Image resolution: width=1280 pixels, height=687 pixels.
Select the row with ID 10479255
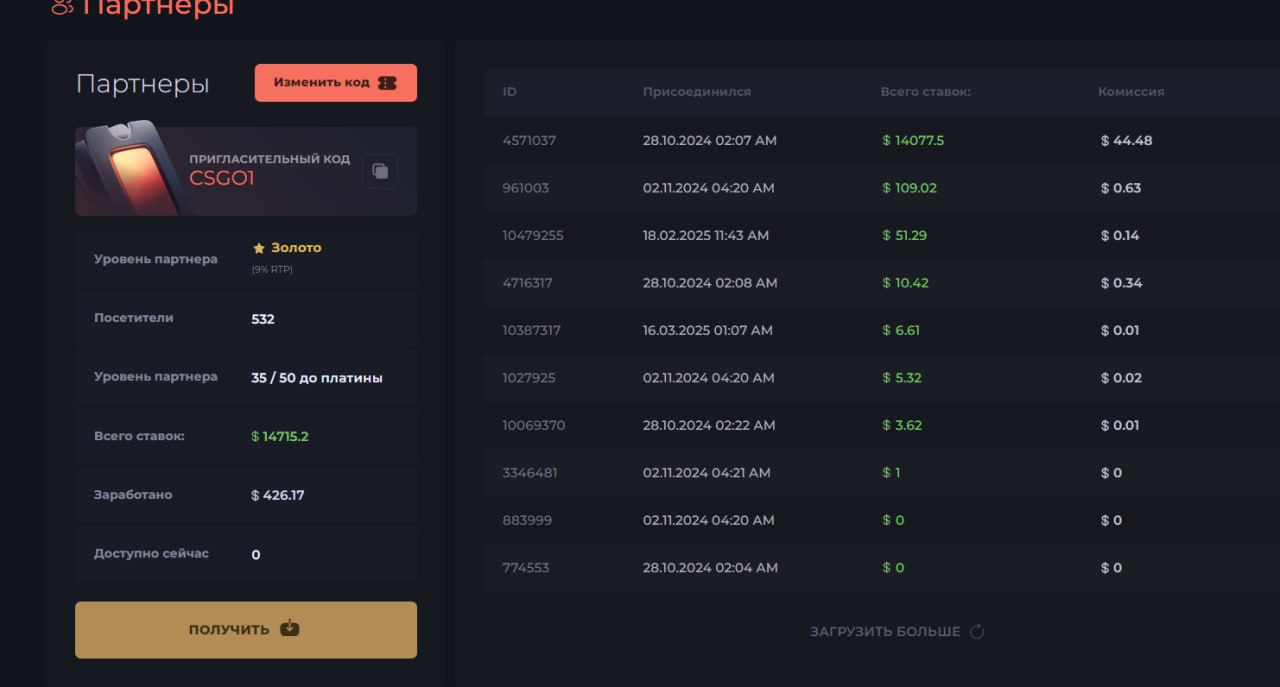click(532, 236)
